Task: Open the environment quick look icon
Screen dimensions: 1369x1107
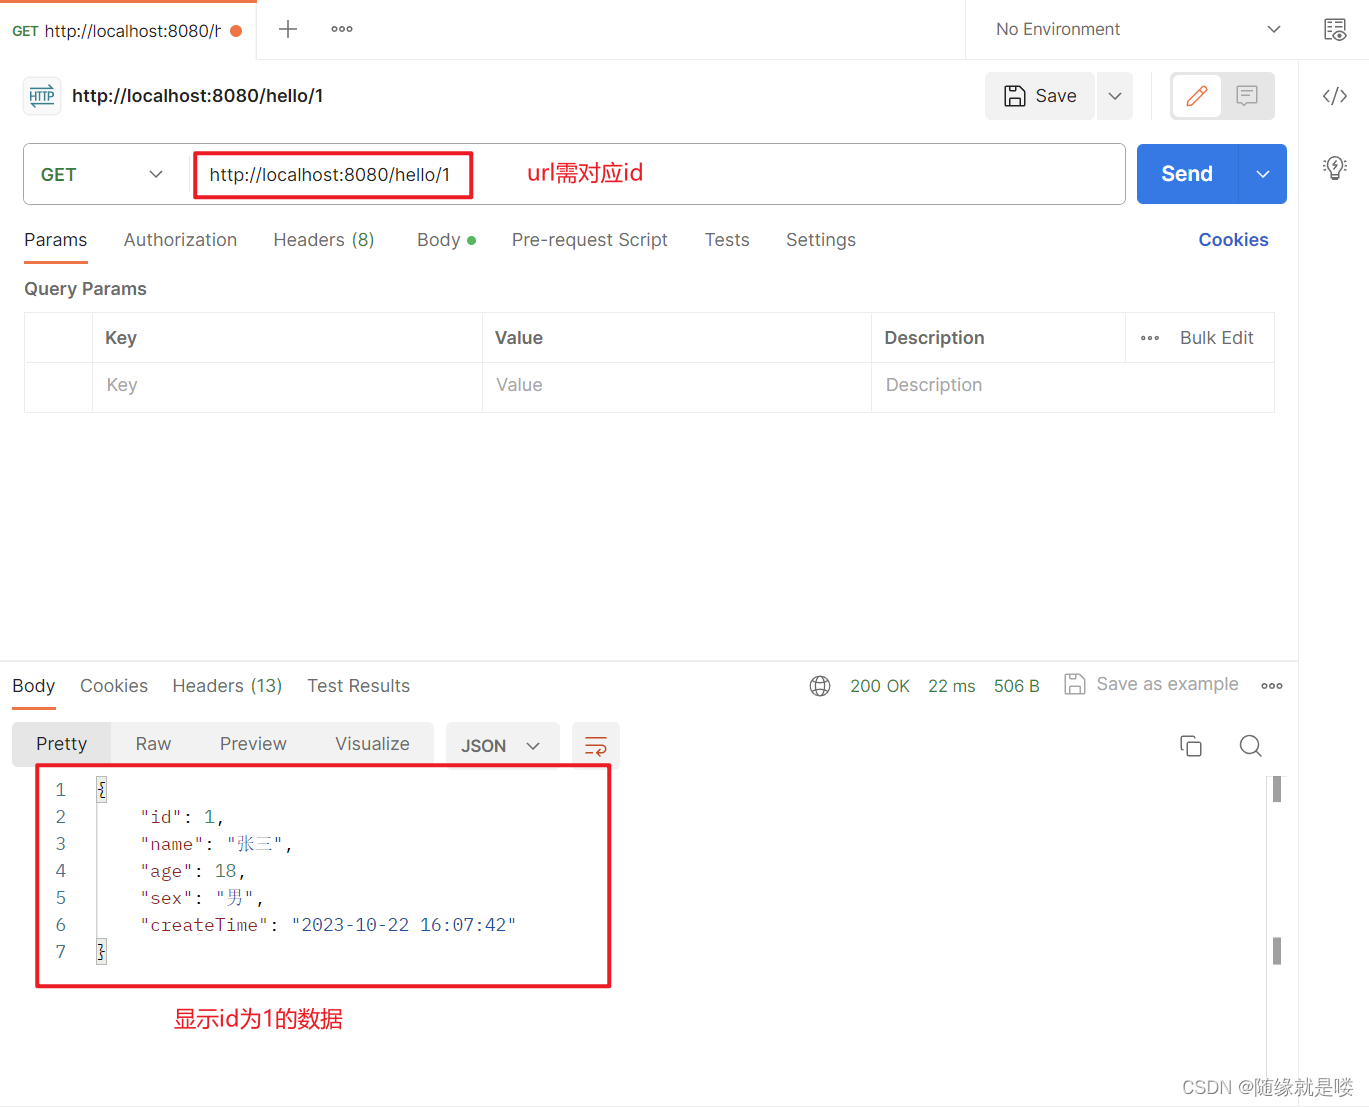Action: pyautogui.click(x=1335, y=29)
